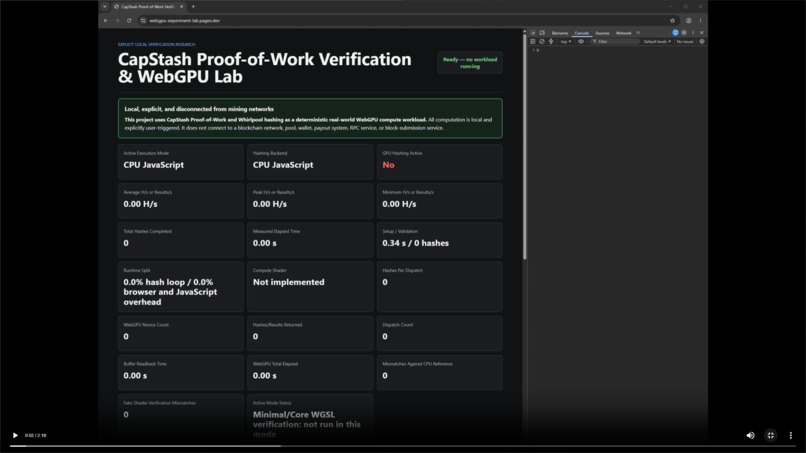
Task: Go back using the browser back arrow
Action: [x=105, y=21]
